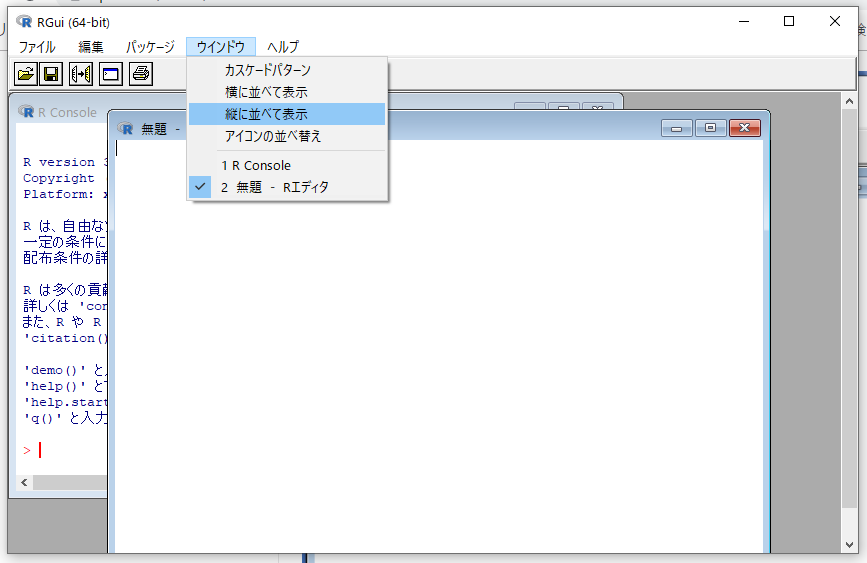
Task: Click the 'citation( line in console
Action: (65, 338)
